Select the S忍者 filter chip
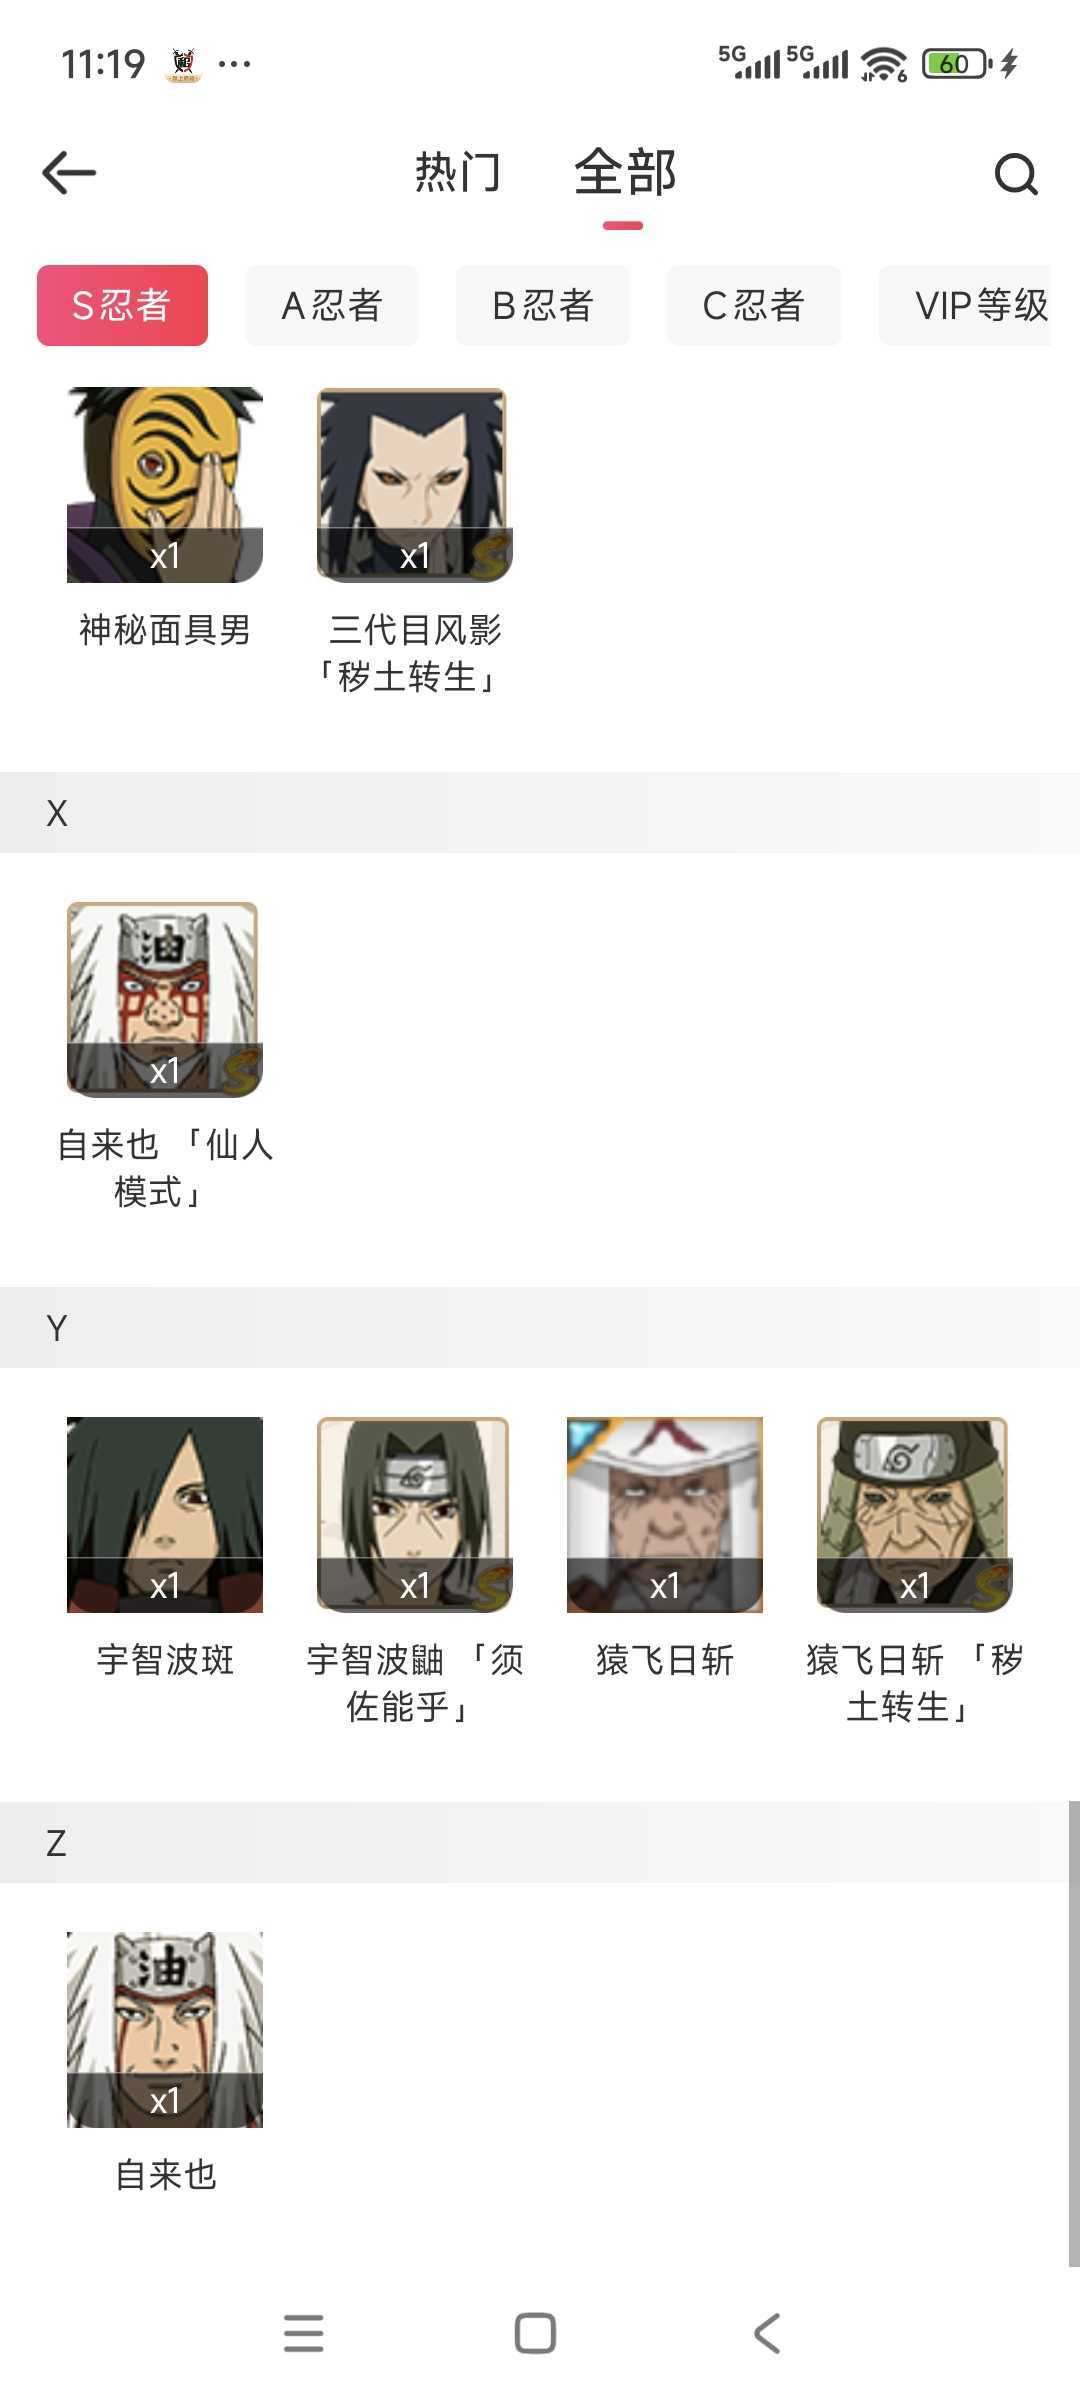This screenshot has width=1080, height=2400. 122,306
